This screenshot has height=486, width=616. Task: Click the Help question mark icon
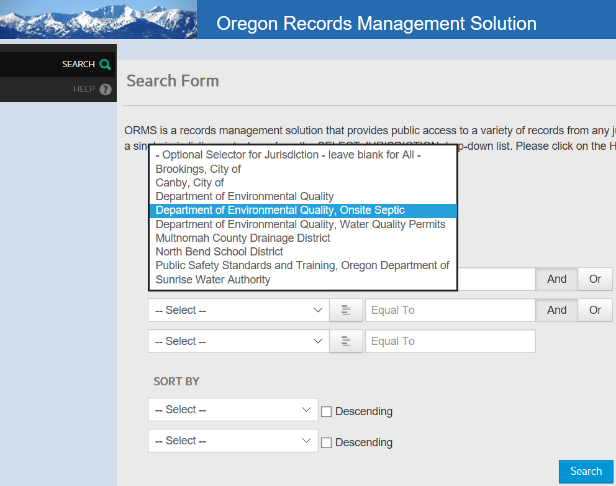pyautogui.click(x=105, y=90)
